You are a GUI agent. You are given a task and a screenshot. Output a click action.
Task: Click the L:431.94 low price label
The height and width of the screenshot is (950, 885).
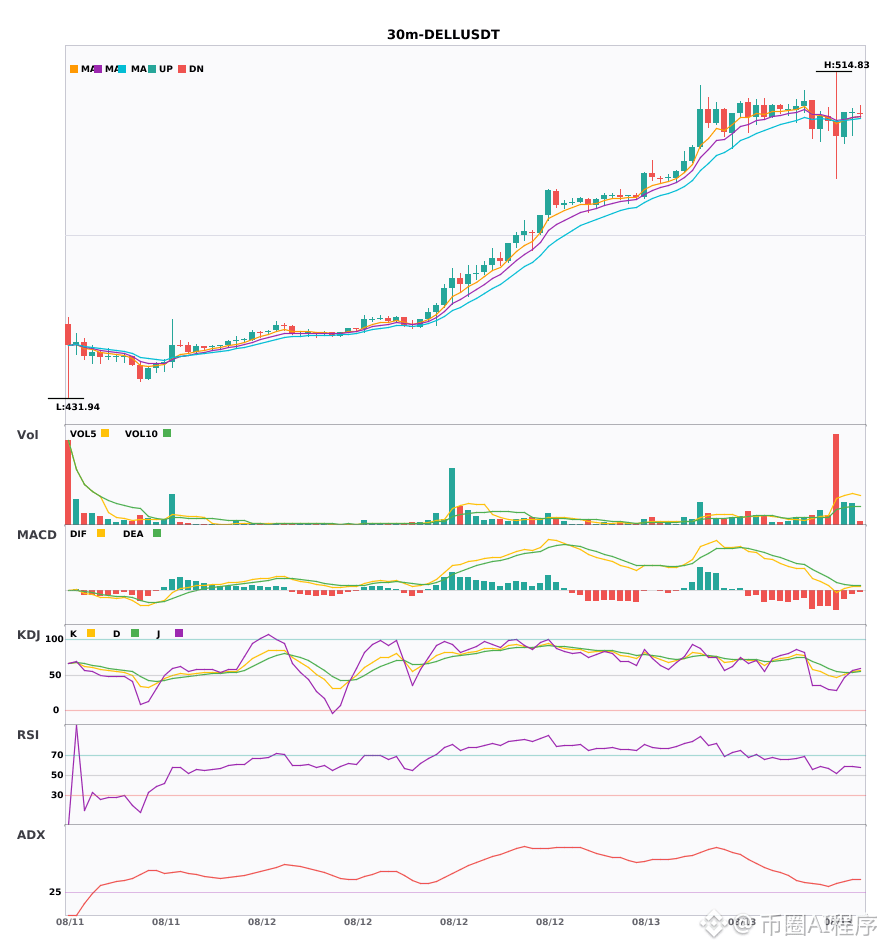78,407
